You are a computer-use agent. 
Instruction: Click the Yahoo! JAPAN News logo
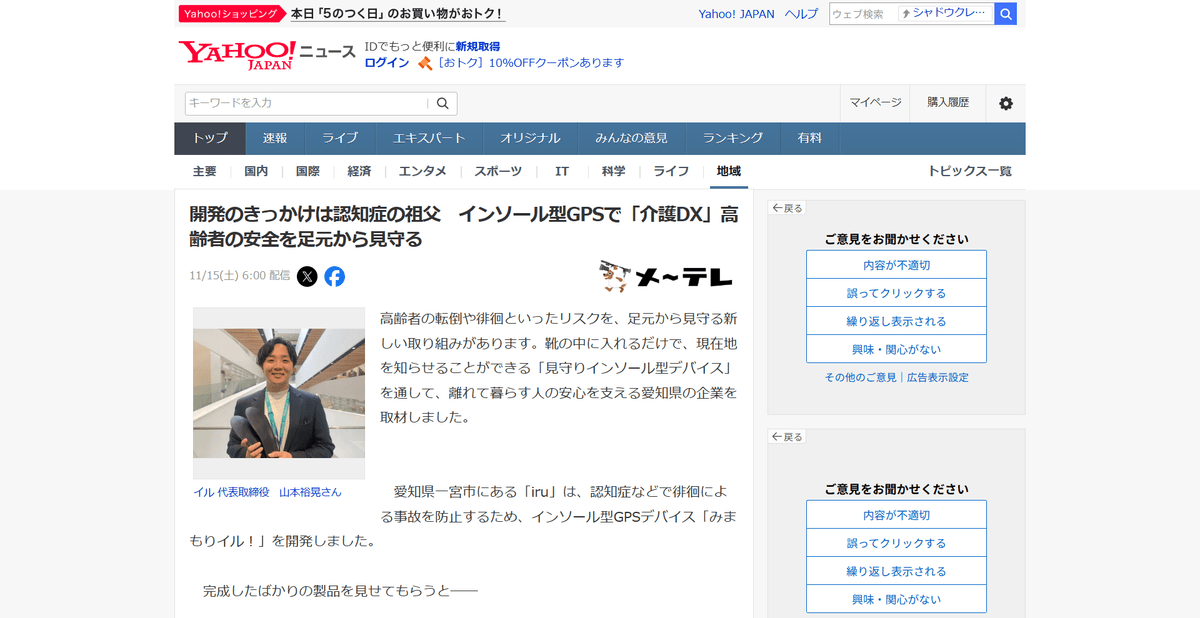266,55
